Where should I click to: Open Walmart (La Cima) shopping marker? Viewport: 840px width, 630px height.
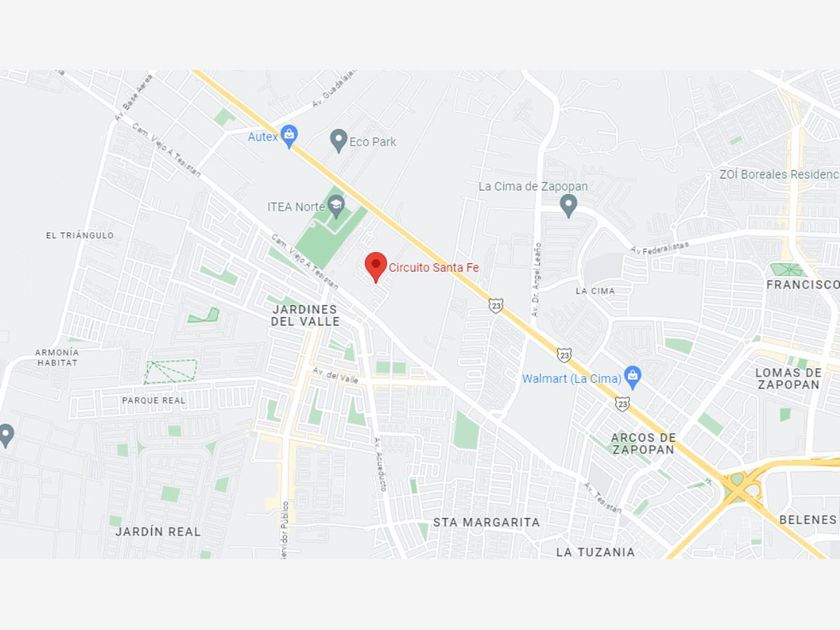coord(633,378)
